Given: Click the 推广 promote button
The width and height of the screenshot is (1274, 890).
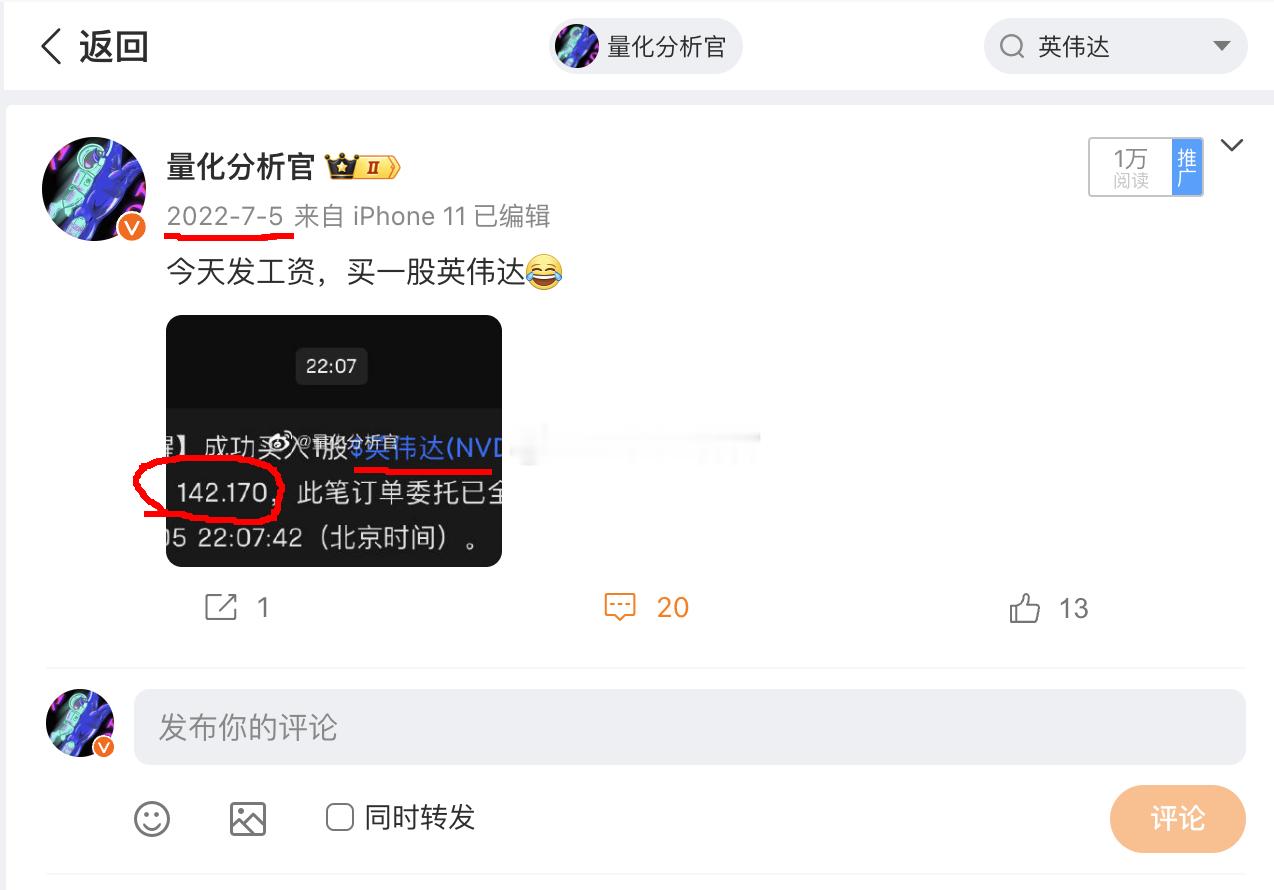Looking at the screenshot, I should 1187,167.
